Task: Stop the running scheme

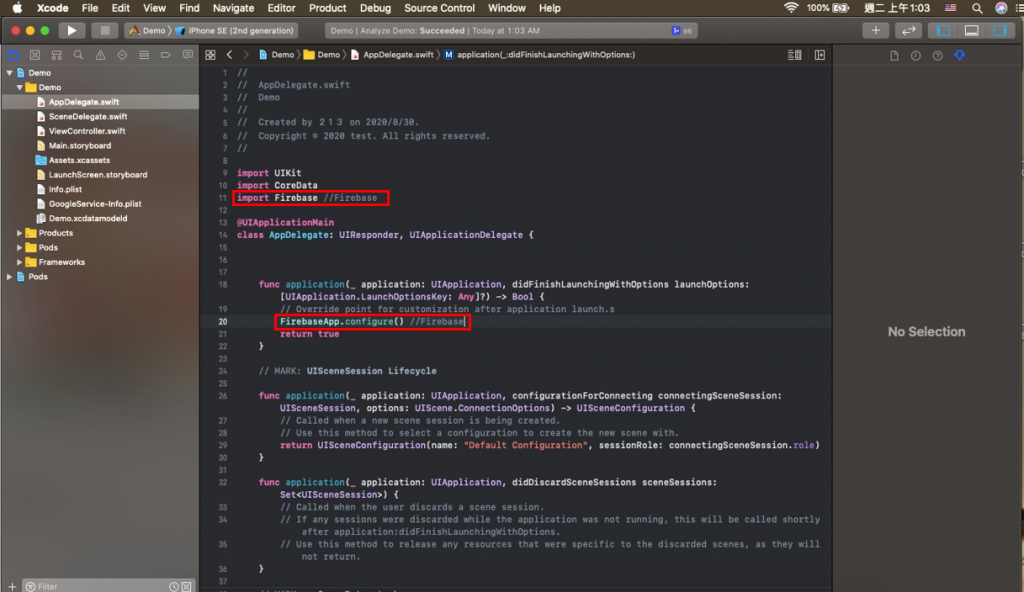Action: [x=104, y=30]
